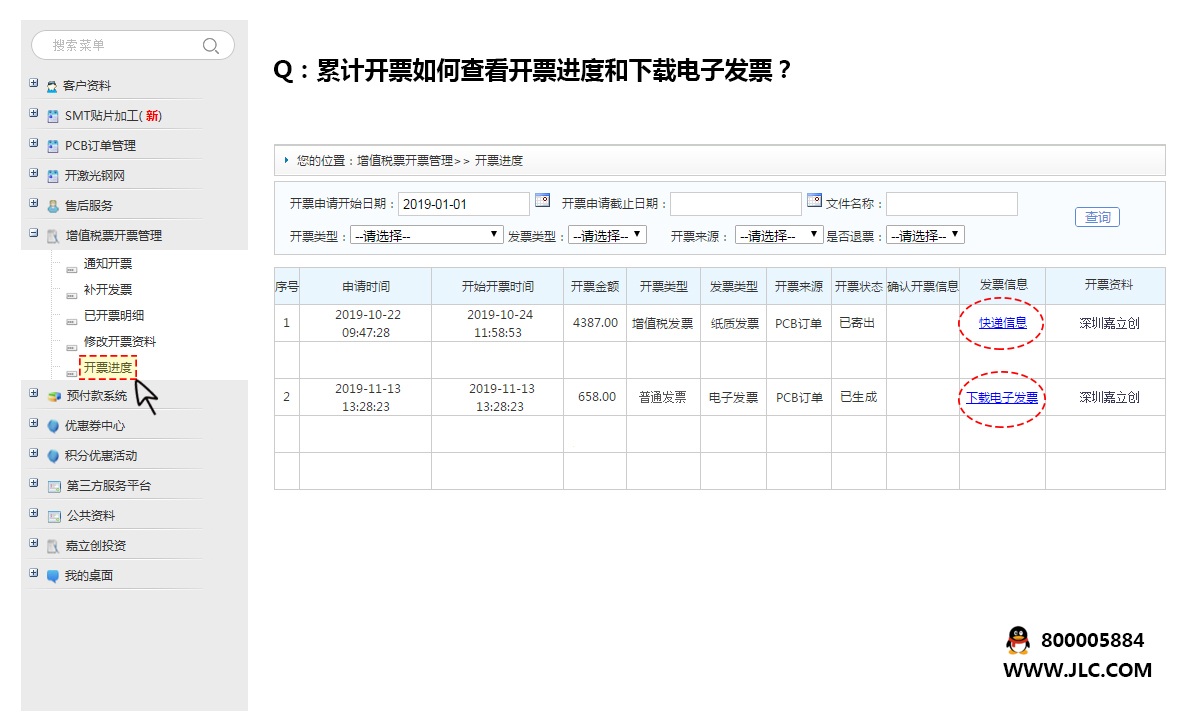Expand the SMT贴片加工 tree node

[x=34, y=115]
